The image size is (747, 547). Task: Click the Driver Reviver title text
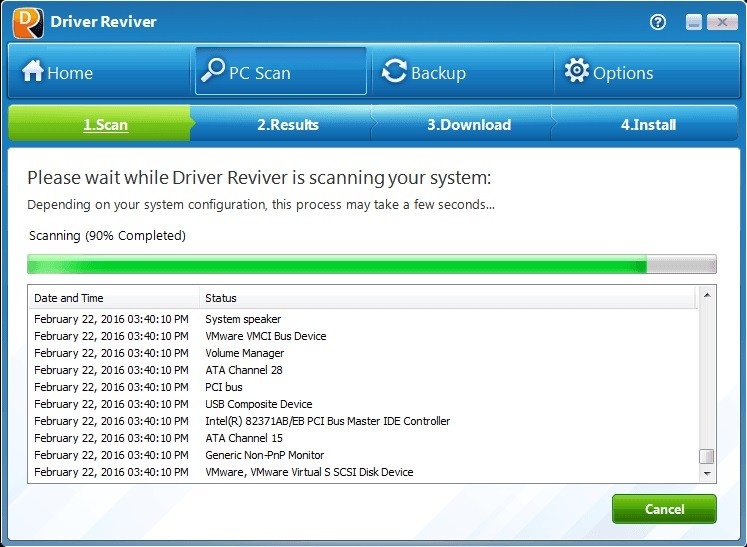pos(103,21)
